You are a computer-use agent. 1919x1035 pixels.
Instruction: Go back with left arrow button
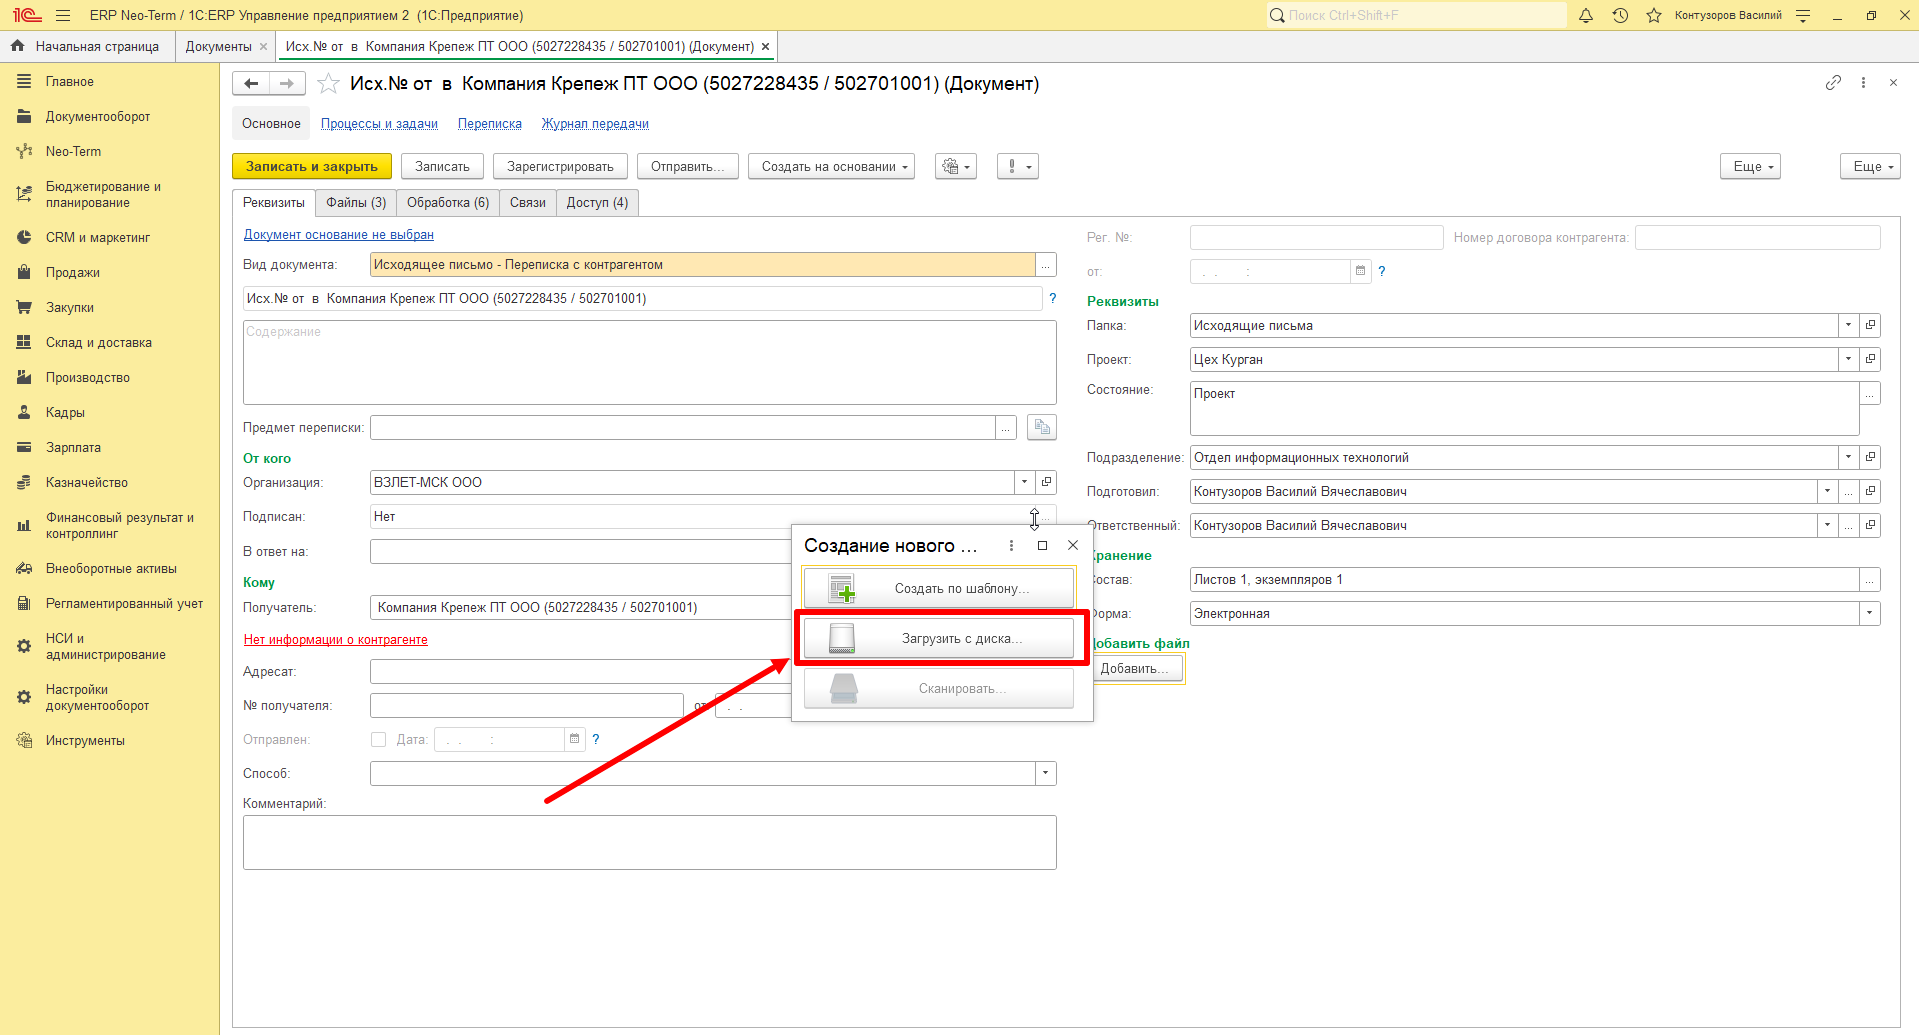[251, 84]
